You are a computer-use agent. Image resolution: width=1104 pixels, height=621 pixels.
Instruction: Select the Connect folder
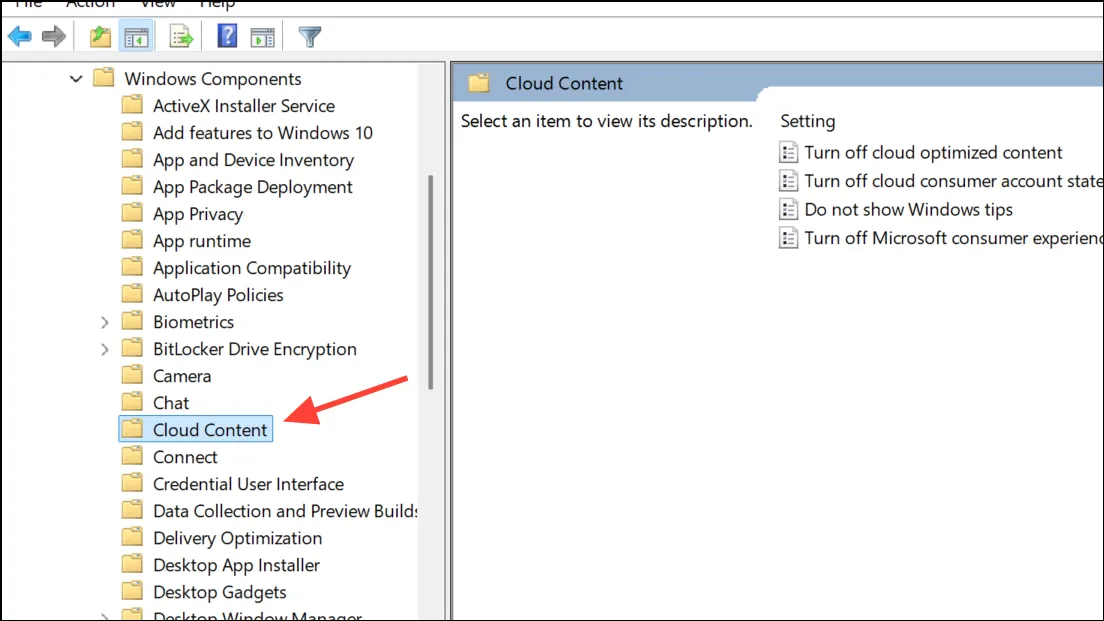185,457
